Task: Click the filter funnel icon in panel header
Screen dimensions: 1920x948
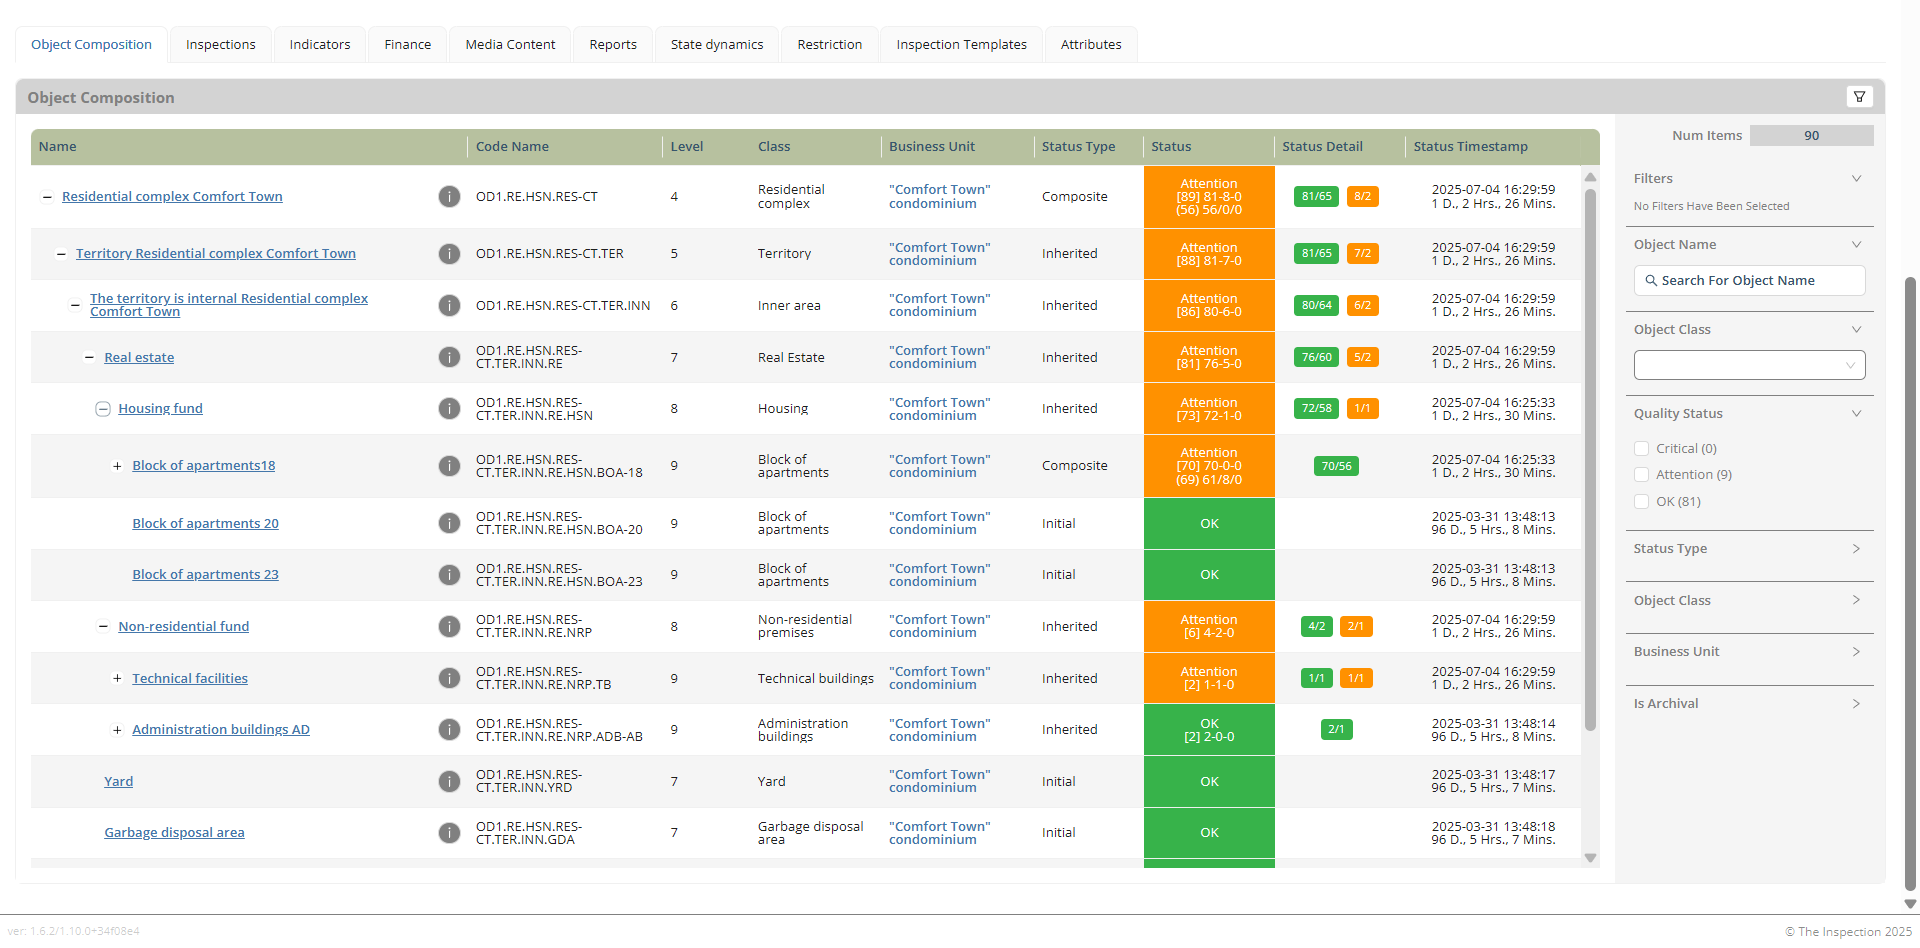Action: pos(1859,97)
